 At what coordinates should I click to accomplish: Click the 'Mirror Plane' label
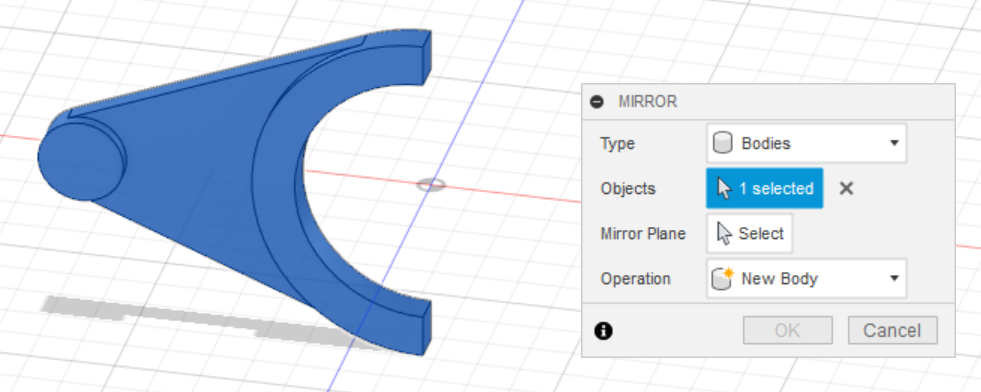(643, 234)
